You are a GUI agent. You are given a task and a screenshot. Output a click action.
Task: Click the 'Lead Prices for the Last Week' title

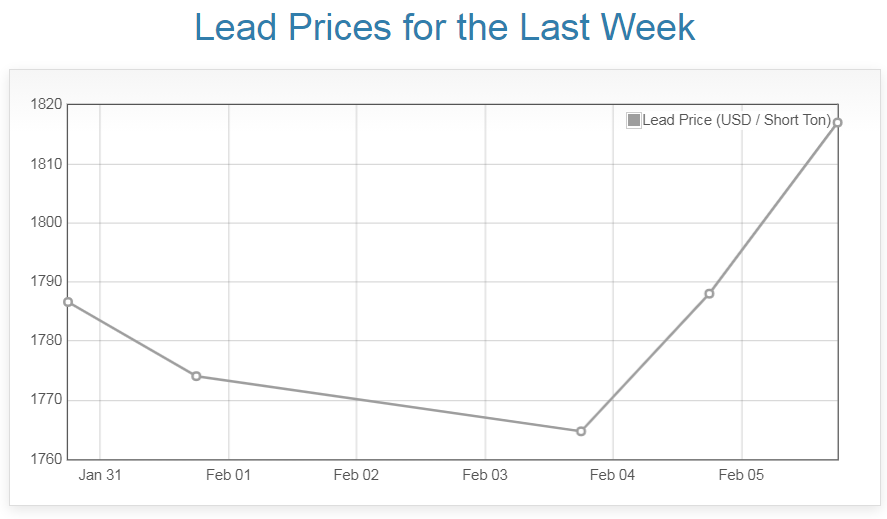point(444,27)
